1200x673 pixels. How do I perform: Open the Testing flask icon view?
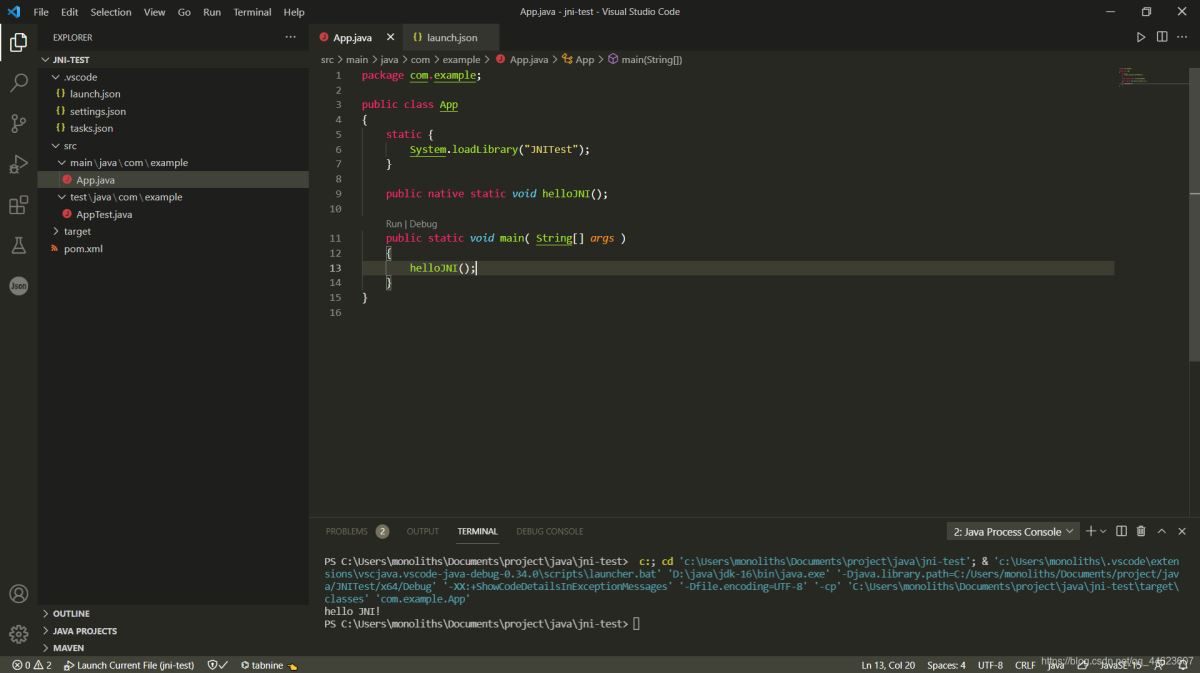(18, 245)
